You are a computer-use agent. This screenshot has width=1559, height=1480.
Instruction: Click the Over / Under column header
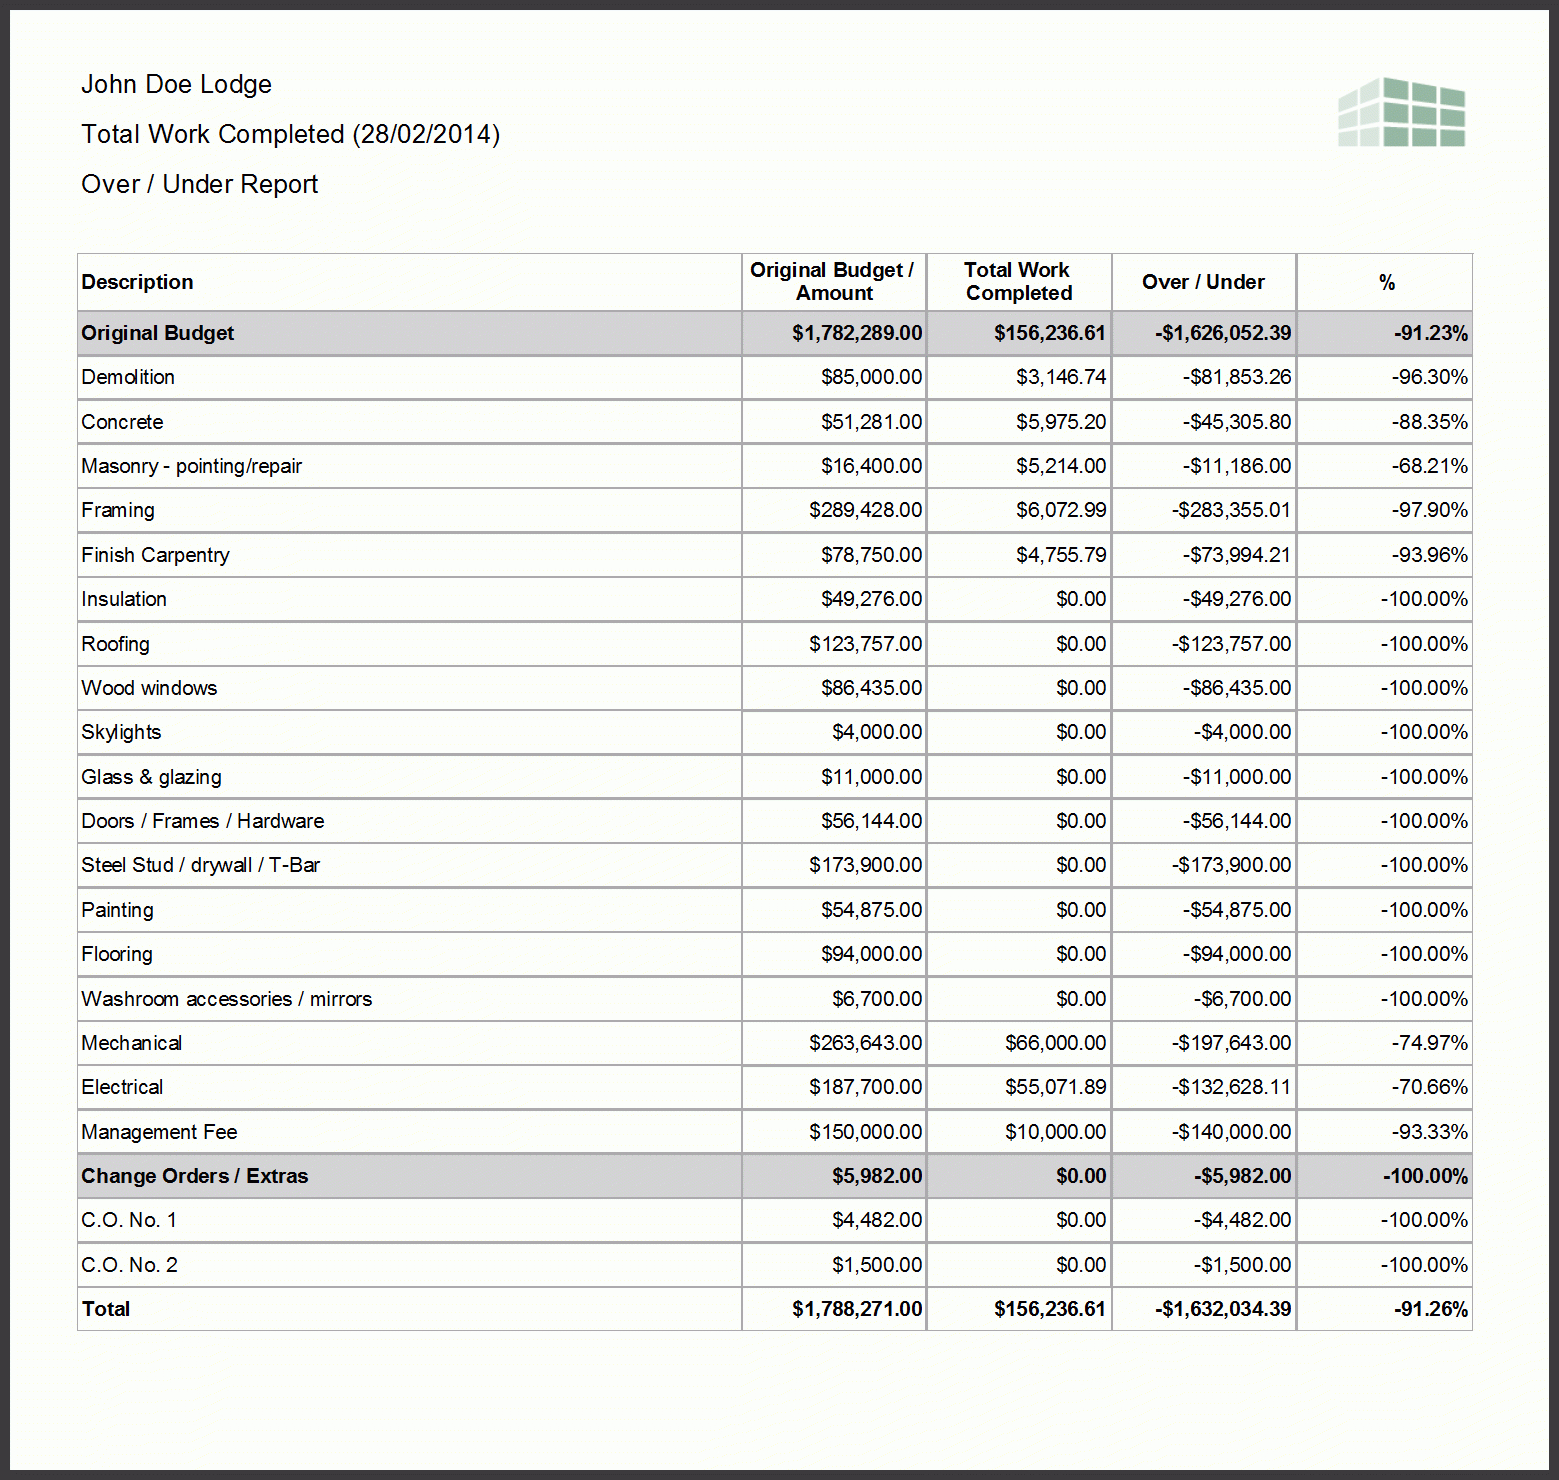click(1203, 282)
